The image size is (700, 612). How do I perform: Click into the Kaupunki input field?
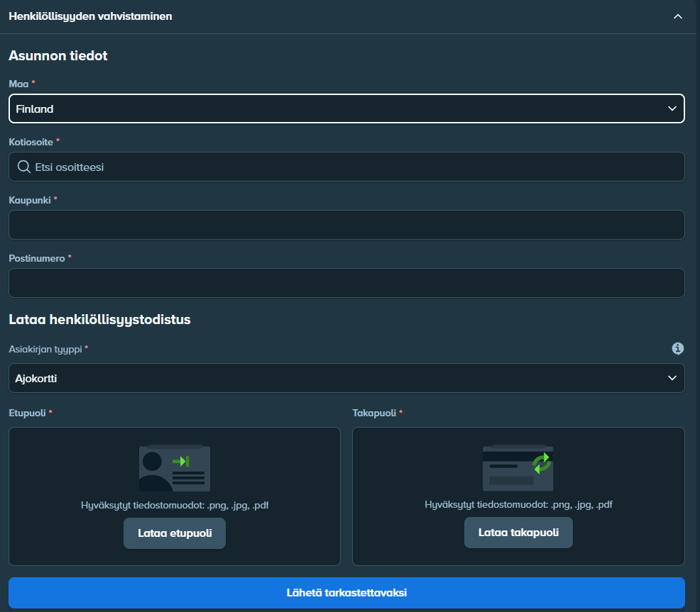(x=346, y=225)
